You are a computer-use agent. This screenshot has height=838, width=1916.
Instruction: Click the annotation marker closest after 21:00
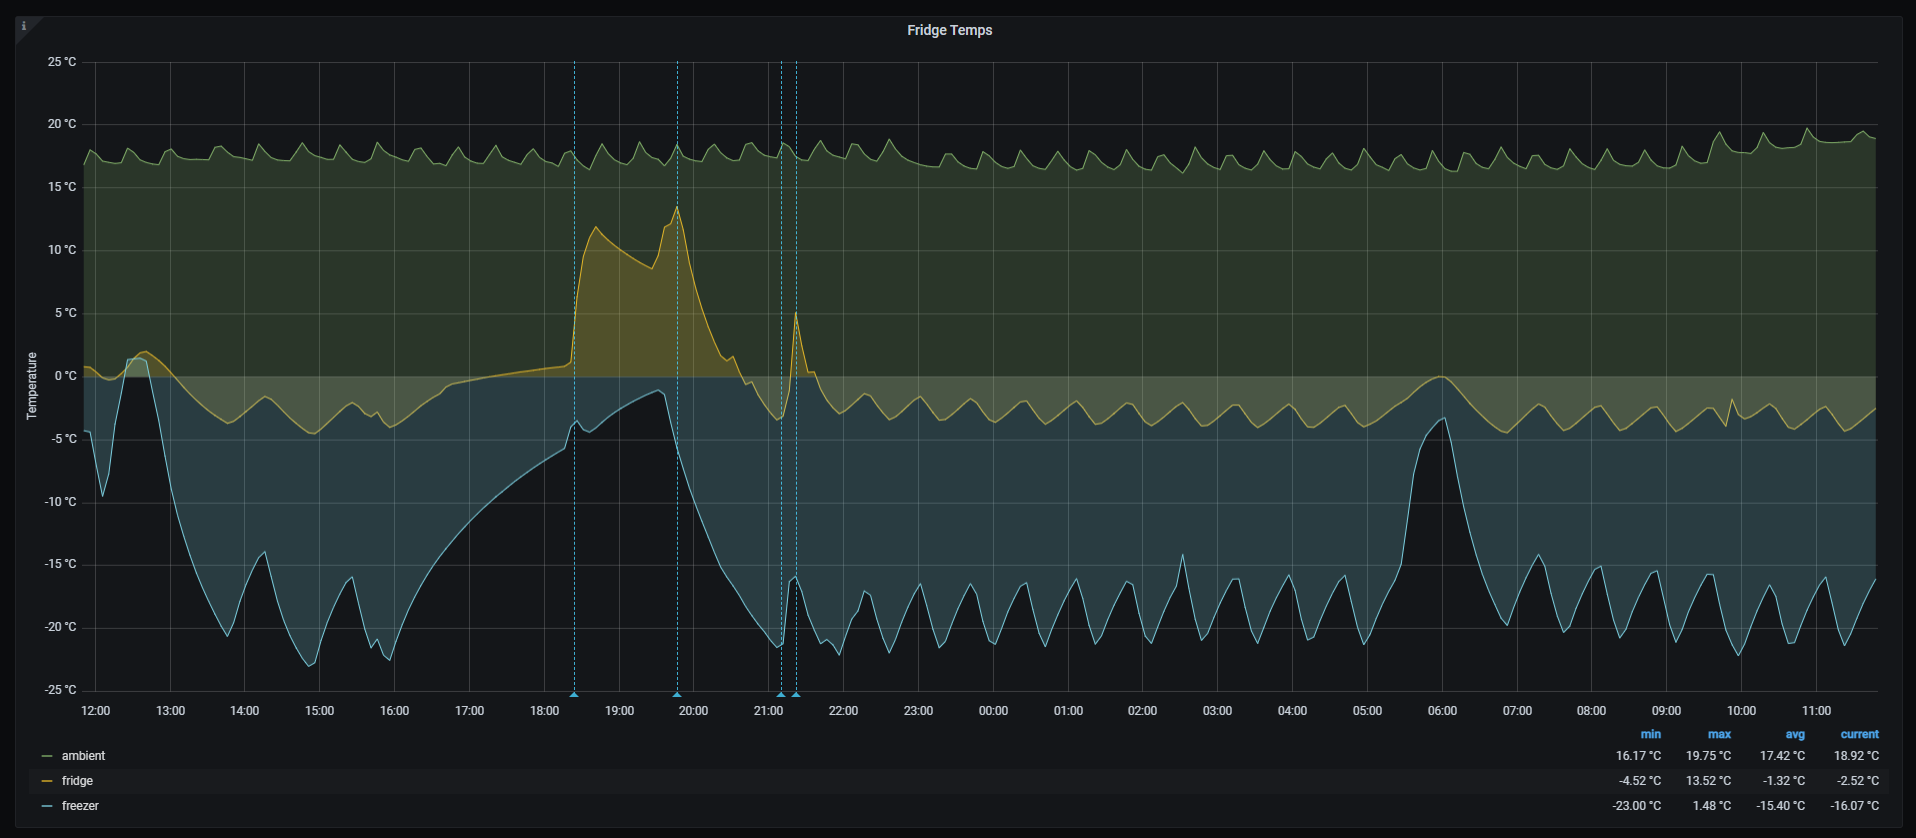pyautogui.click(x=781, y=693)
